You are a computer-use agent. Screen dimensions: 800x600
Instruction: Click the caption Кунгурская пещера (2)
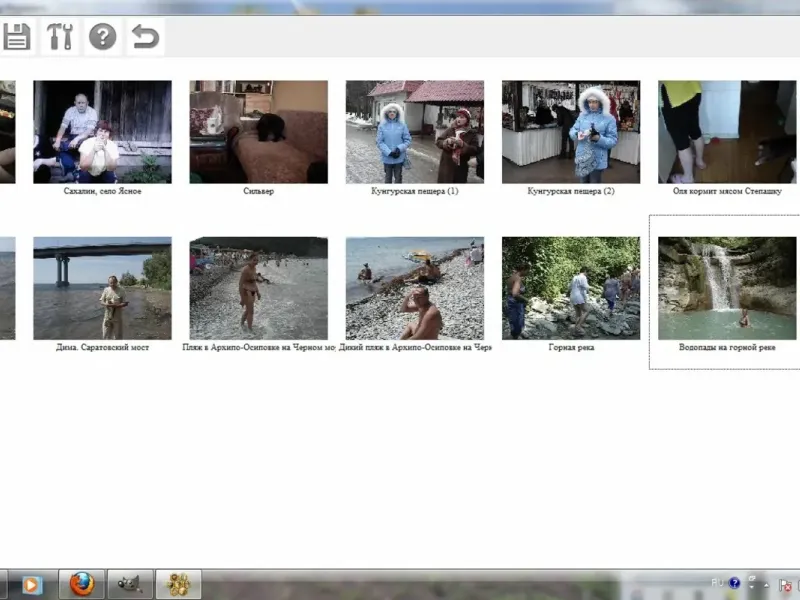click(571, 191)
